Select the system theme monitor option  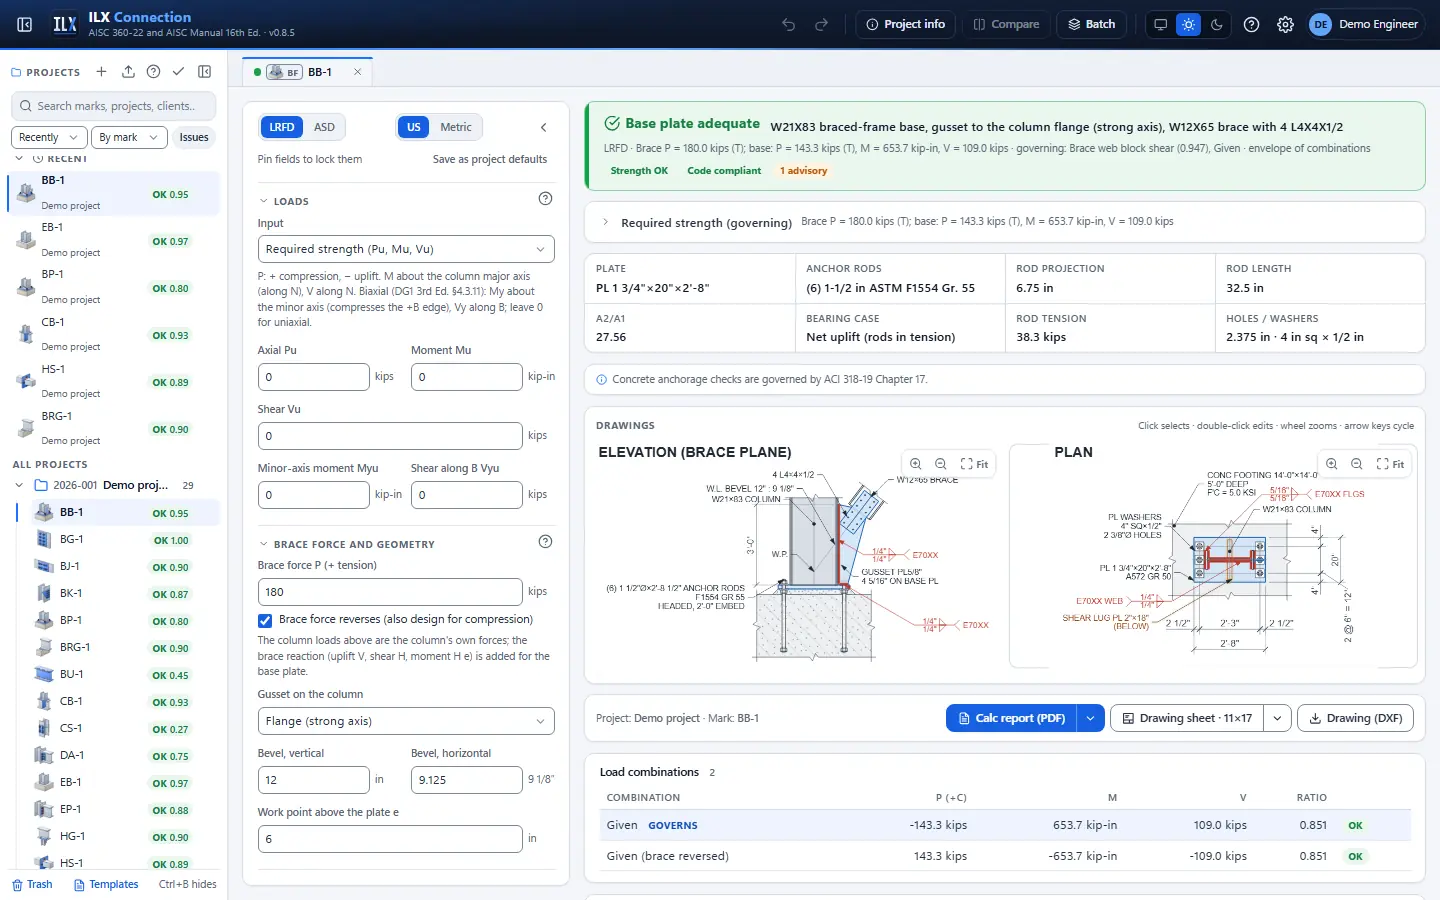point(1160,24)
